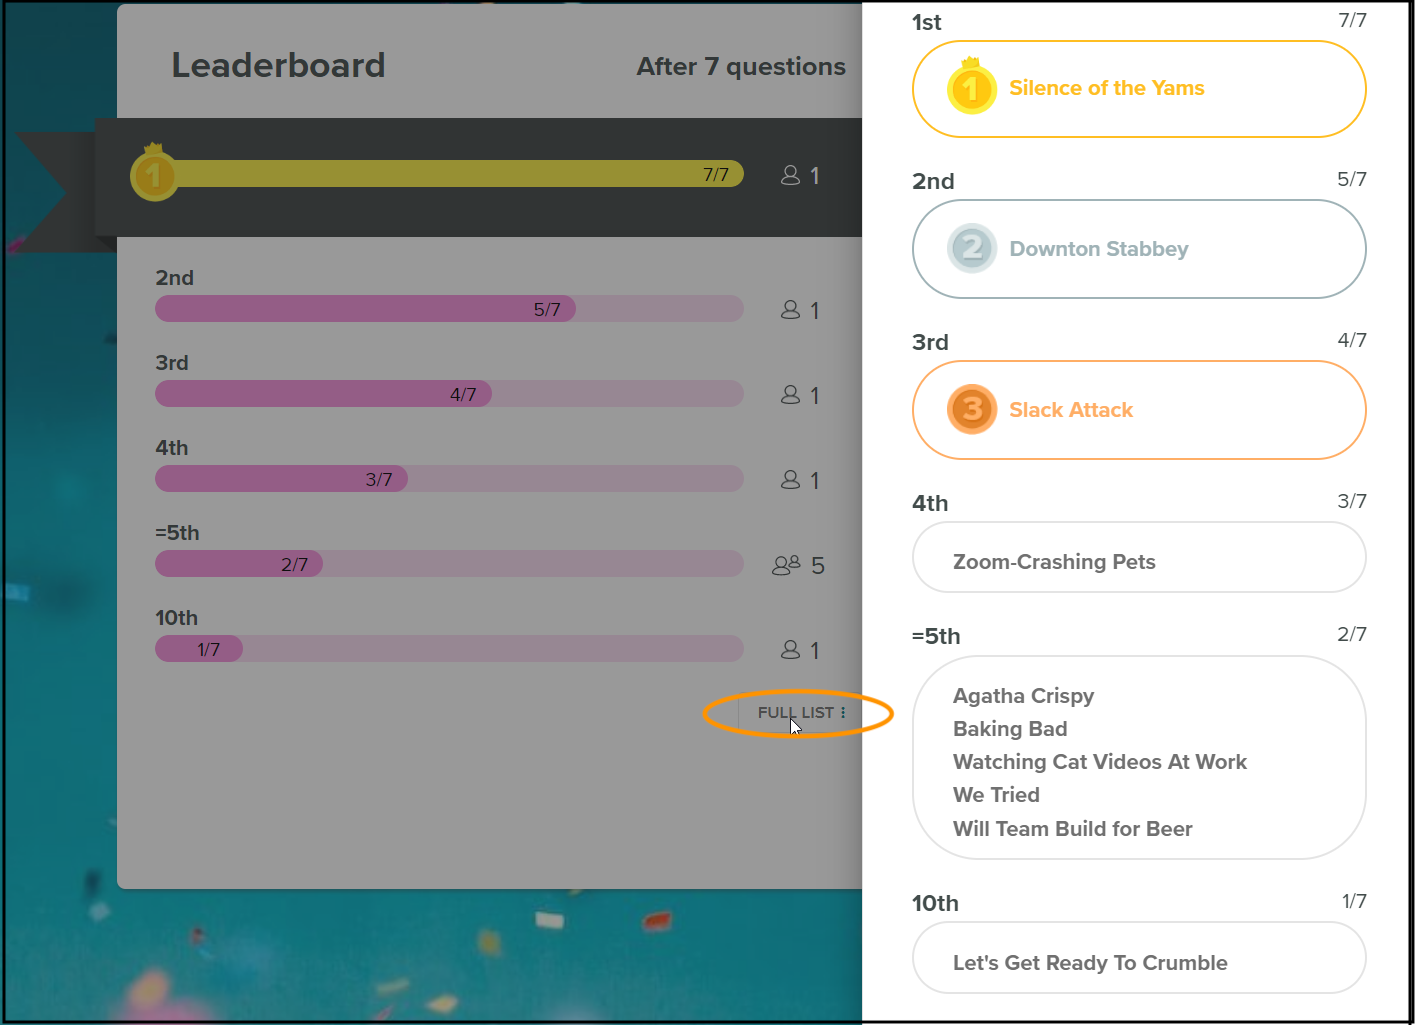Select Let's Get Ready To Crumble team

coord(1139,958)
